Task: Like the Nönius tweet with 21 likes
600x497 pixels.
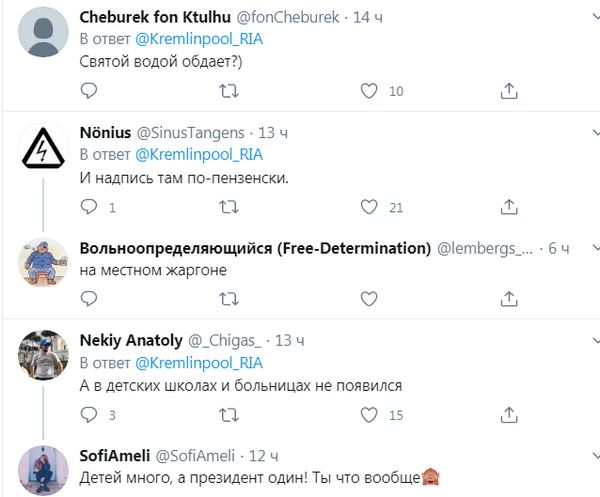Action: point(369,207)
